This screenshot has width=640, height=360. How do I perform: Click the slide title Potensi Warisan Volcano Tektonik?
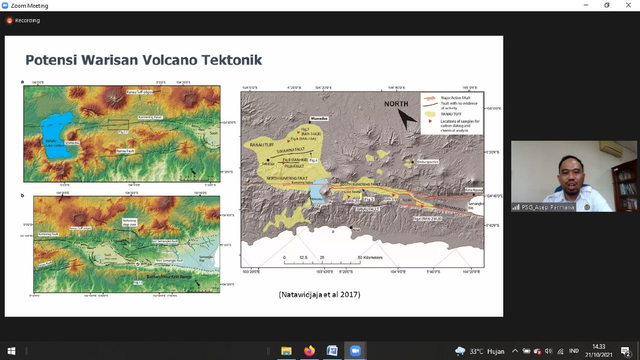(x=144, y=60)
